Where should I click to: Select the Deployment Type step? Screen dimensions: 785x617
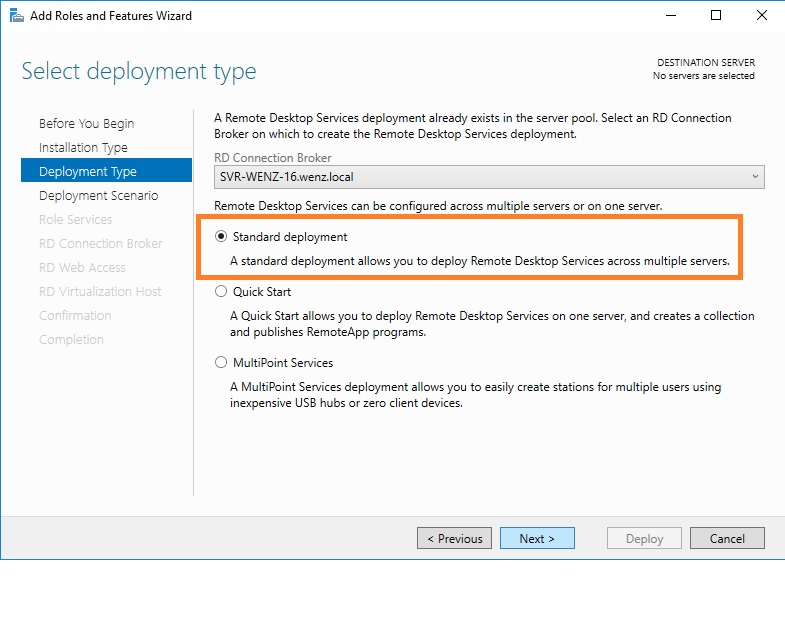point(106,170)
